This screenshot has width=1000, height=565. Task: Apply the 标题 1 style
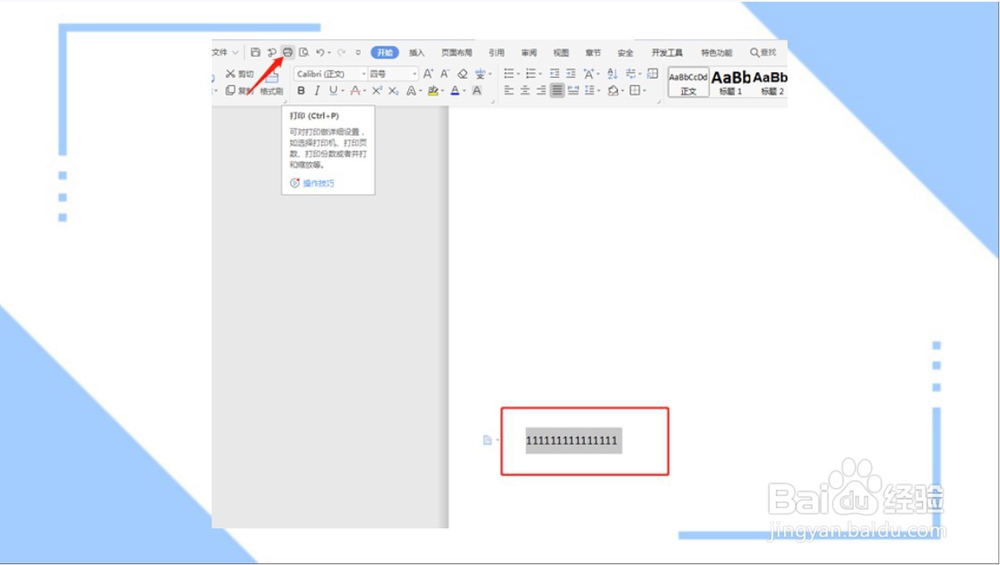pos(731,82)
